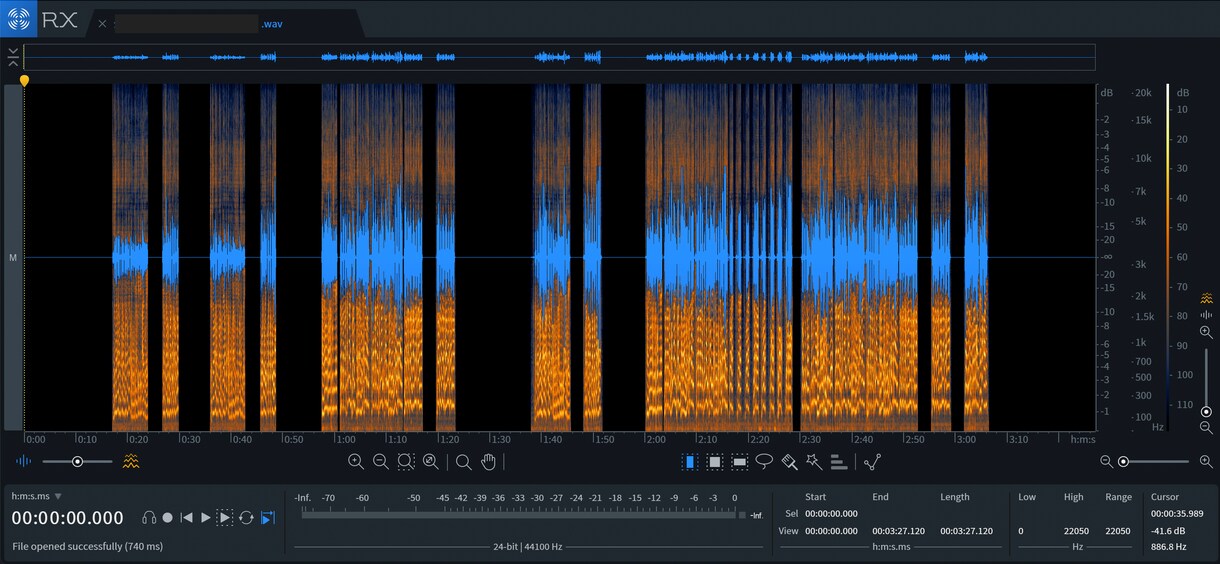The width and height of the screenshot is (1220, 564).
Task: Click the Rewind to start button
Action: [x=186, y=517]
